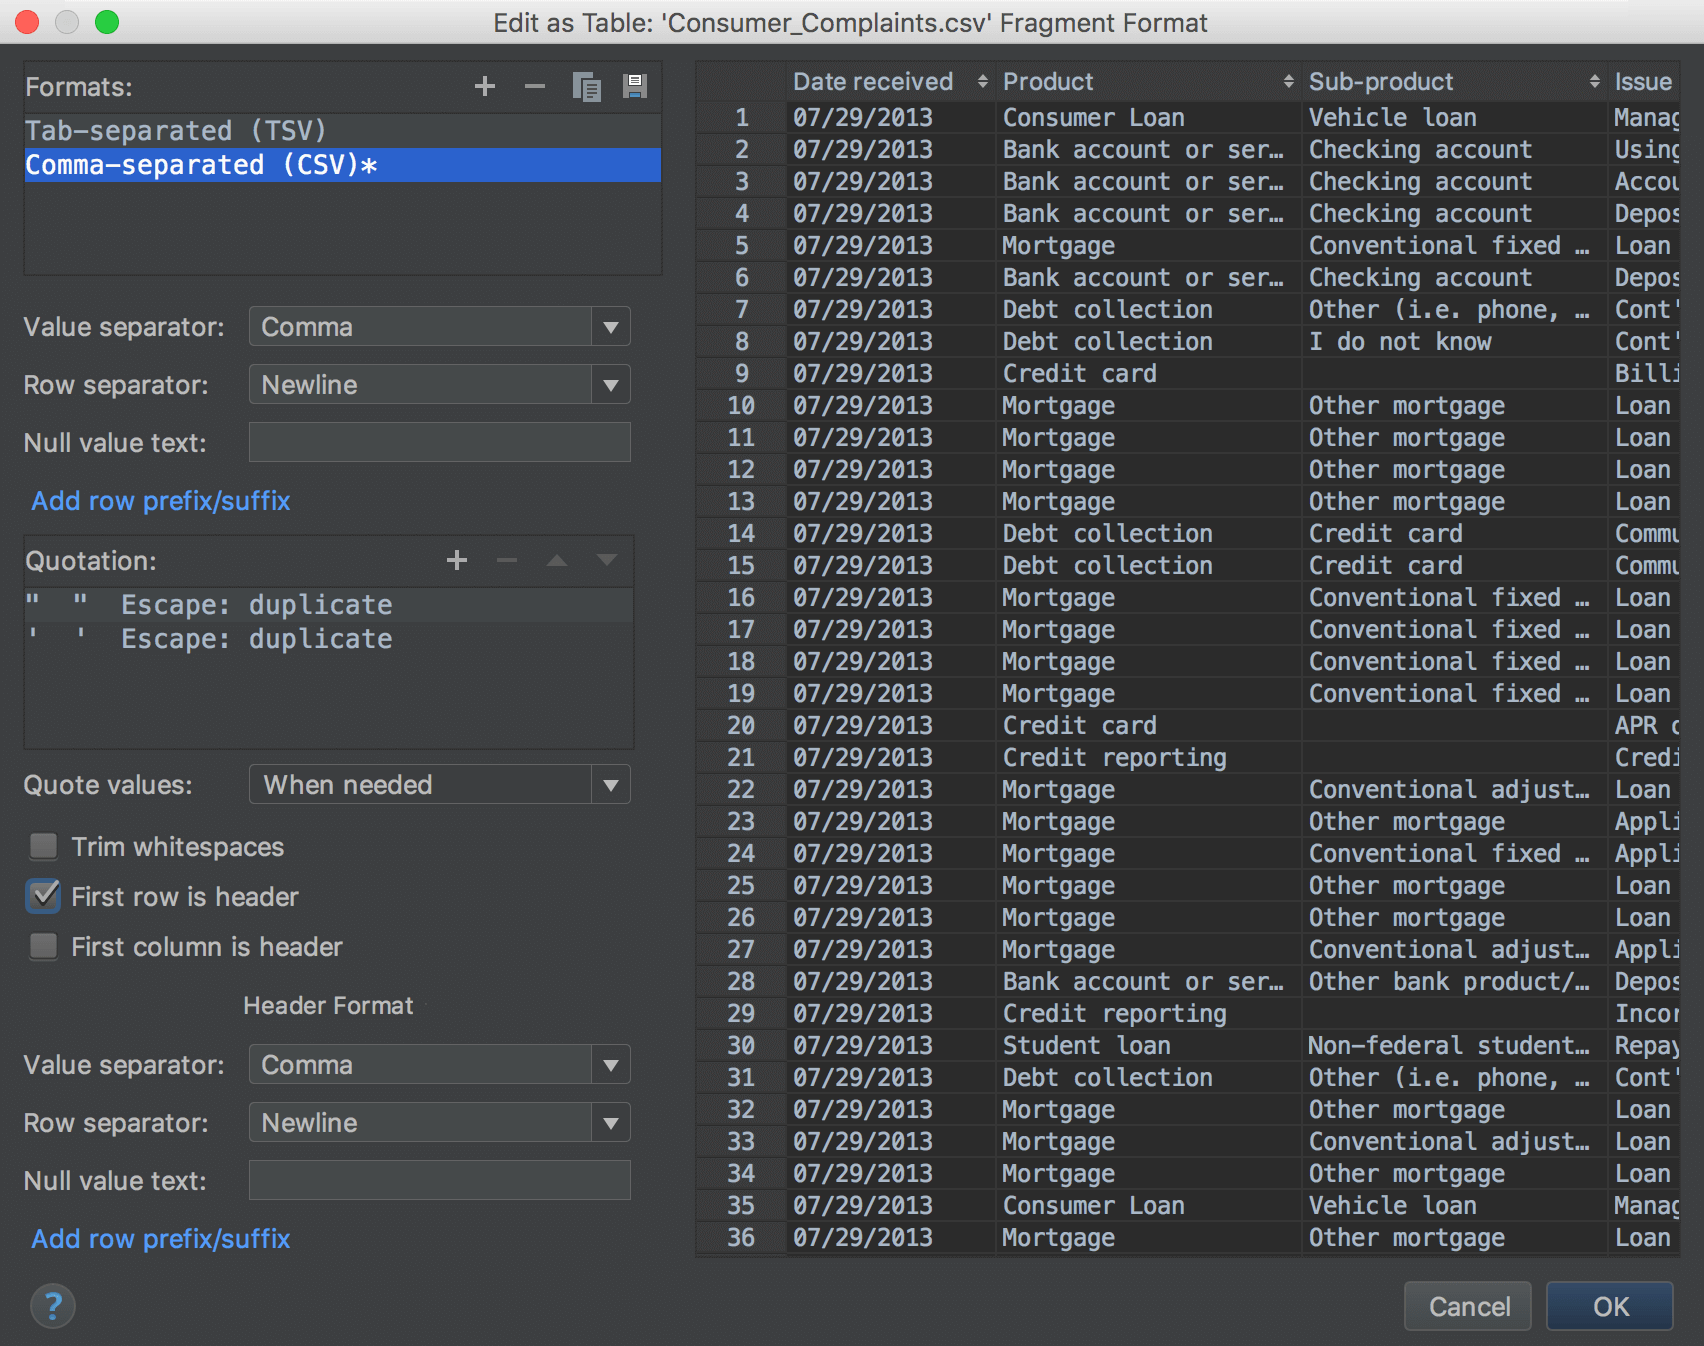This screenshot has width=1704, height=1346.
Task: Remove selected format with minus icon
Action: (x=535, y=87)
